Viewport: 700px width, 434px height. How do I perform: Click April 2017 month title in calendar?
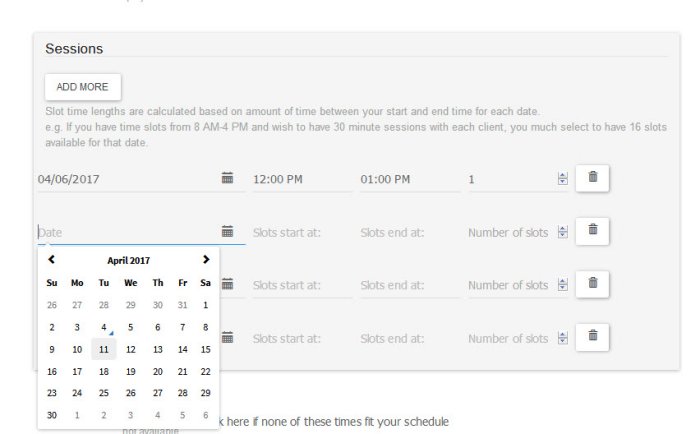(x=128, y=260)
